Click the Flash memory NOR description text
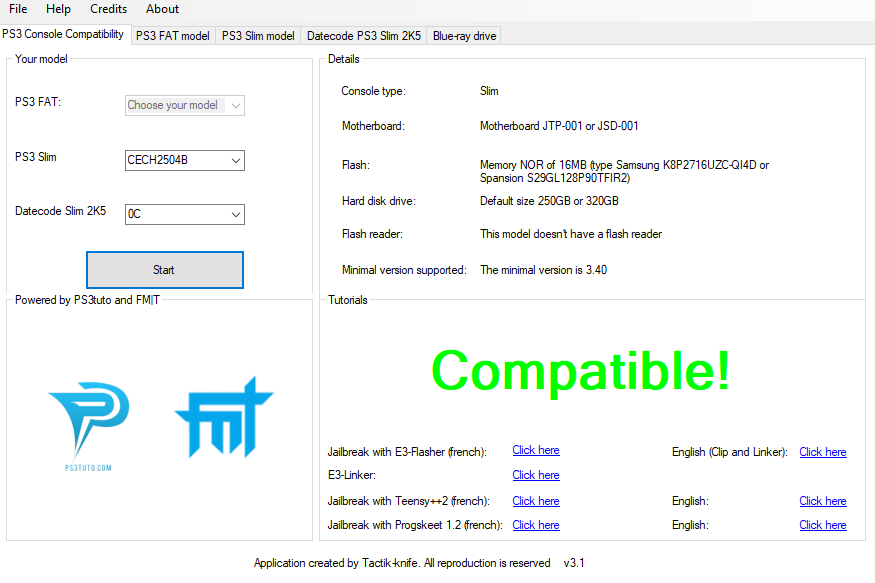 (x=624, y=171)
